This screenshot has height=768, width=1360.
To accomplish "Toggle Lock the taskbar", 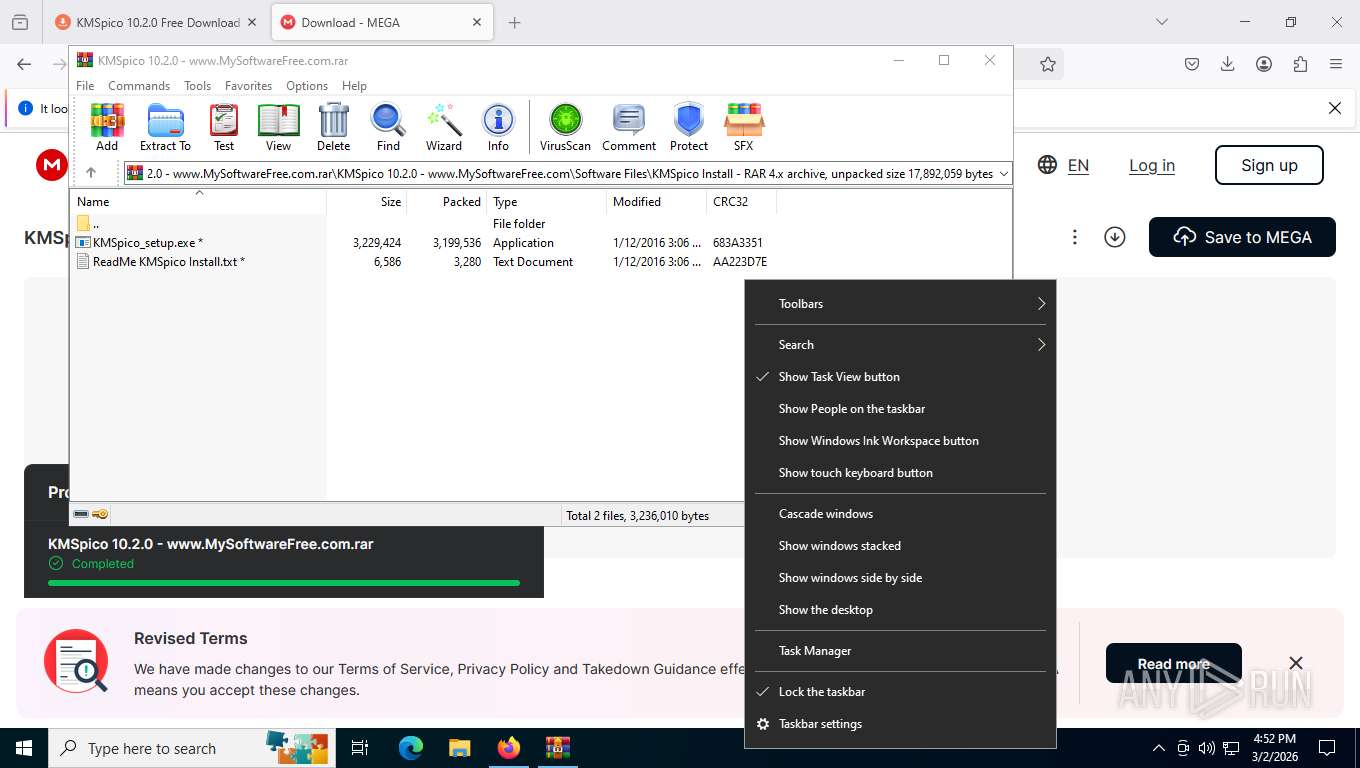I will pyautogui.click(x=900, y=692).
